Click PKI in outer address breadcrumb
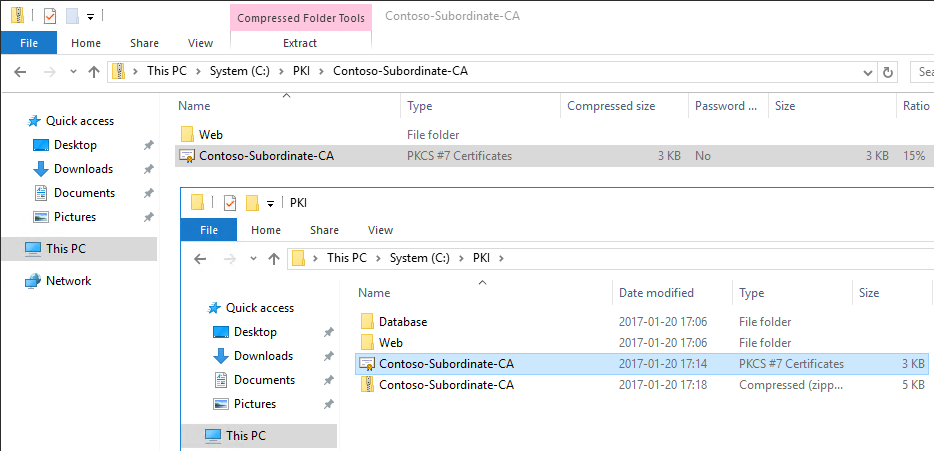The image size is (934, 451). (301, 71)
